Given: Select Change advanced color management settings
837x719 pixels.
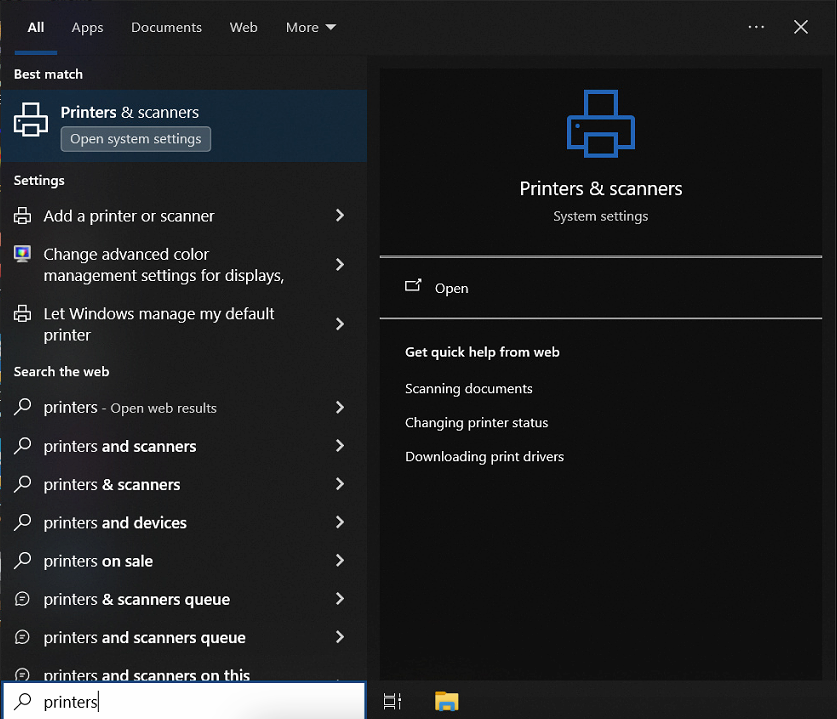Looking at the screenshot, I should click(163, 265).
